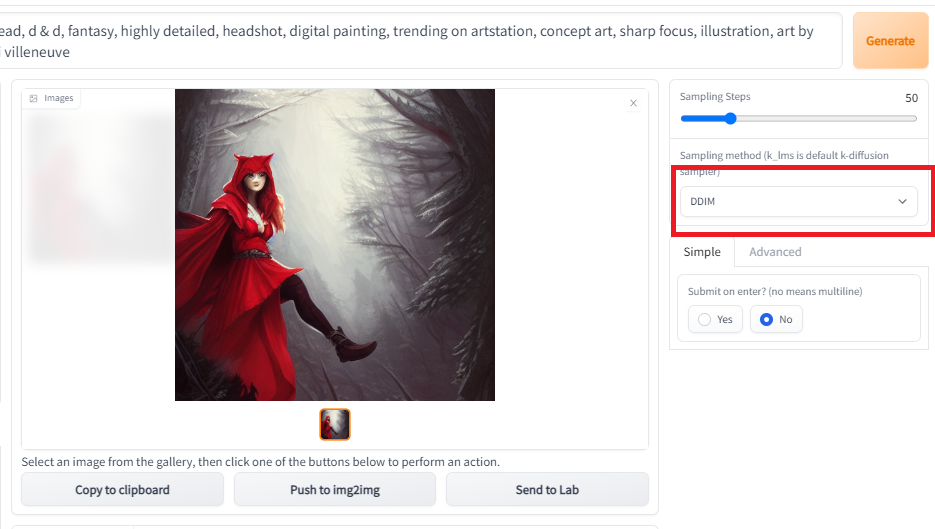The width and height of the screenshot is (935, 529).
Task: Select the No radio for submit on enter
Action: tap(767, 319)
